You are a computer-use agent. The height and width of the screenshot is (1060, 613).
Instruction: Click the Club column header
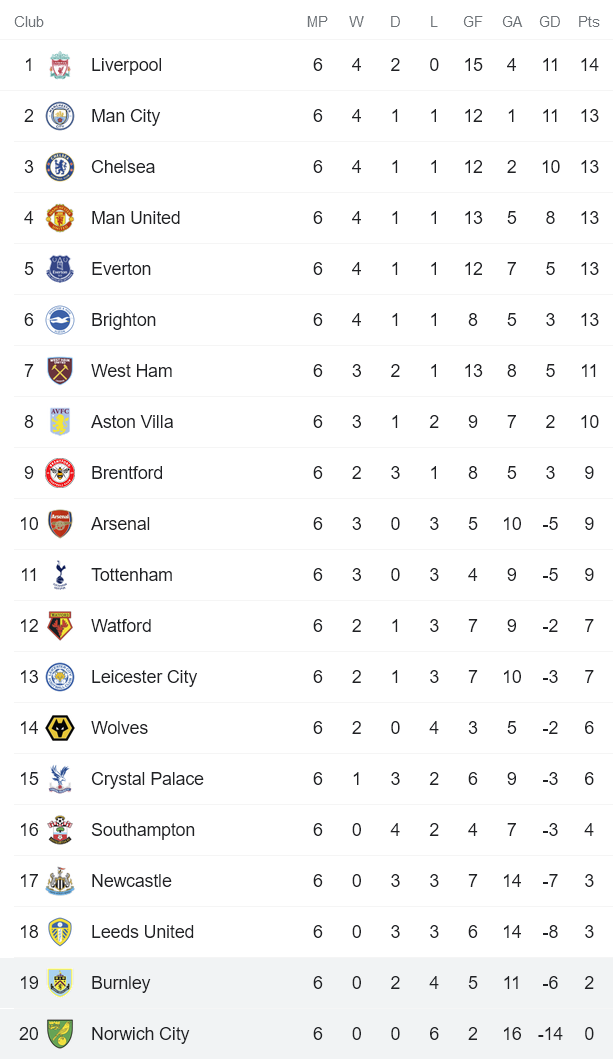pyautogui.click(x=29, y=22)
